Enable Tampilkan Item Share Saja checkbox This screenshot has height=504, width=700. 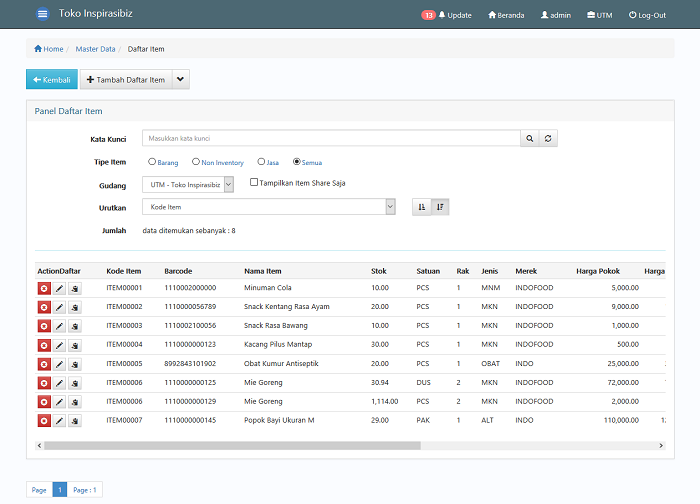coord(254,182)
